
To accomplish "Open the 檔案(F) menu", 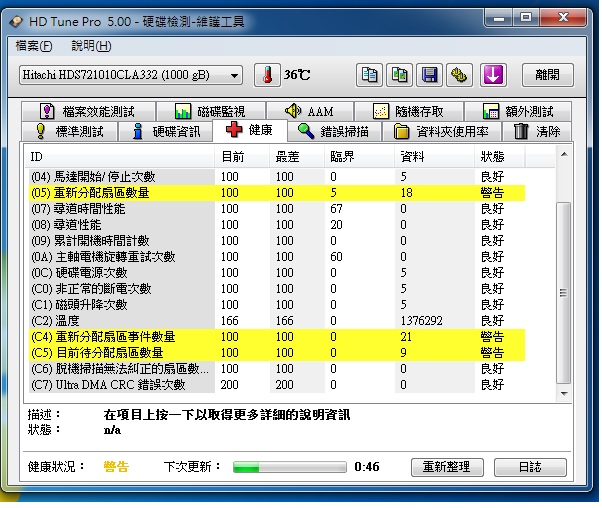I will tap(34, 46).
